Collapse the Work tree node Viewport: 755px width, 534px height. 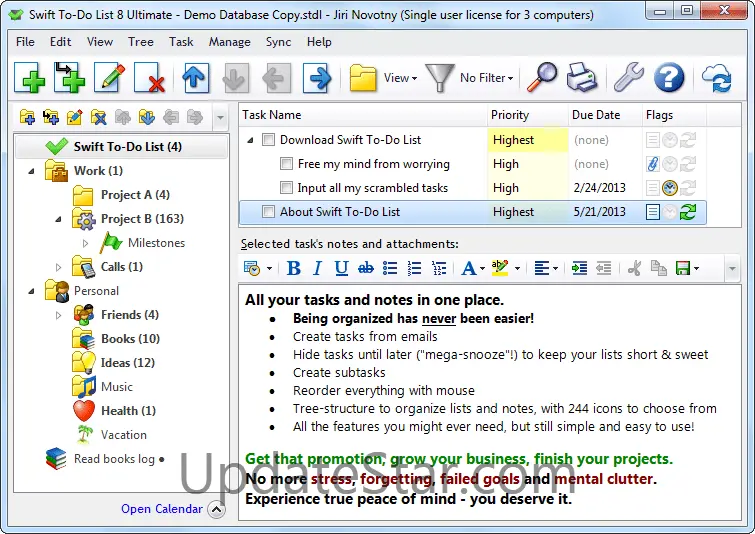tap(32, 171)
